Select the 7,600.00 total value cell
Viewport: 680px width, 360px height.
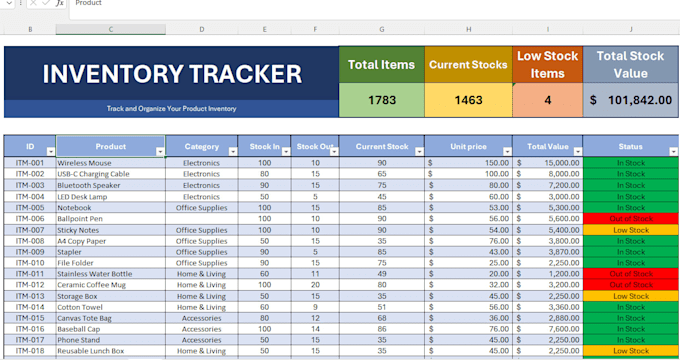[x=548, y=329]
